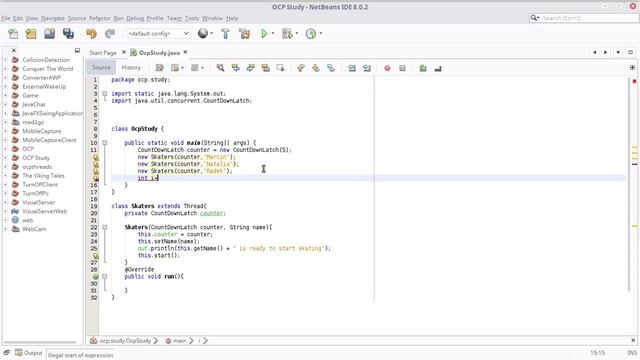Select the OcpStudy.java tab
This screenshot has height=360, width=640.
[x=159, y=53]
